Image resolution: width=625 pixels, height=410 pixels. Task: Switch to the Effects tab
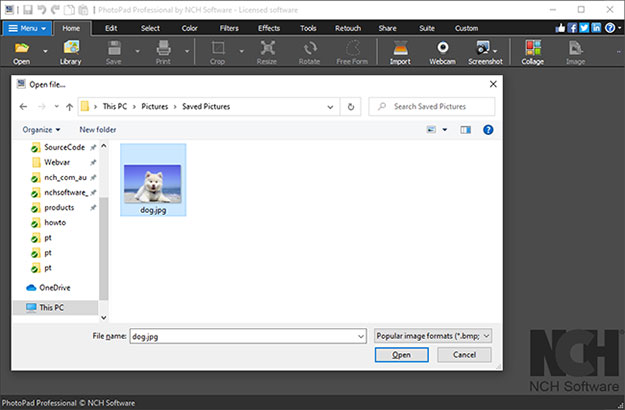(269, 28)
